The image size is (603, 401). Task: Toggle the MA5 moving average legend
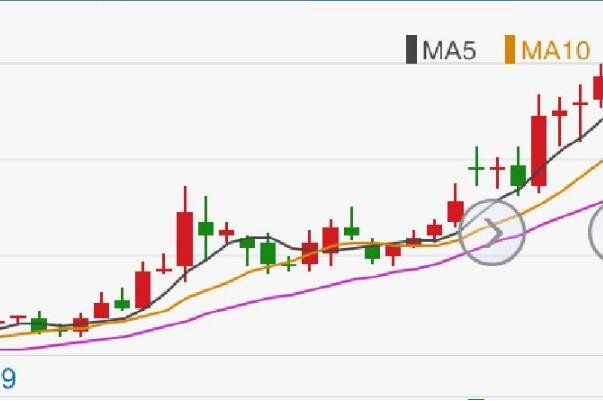pyautogui.click(x=441, y=50)
